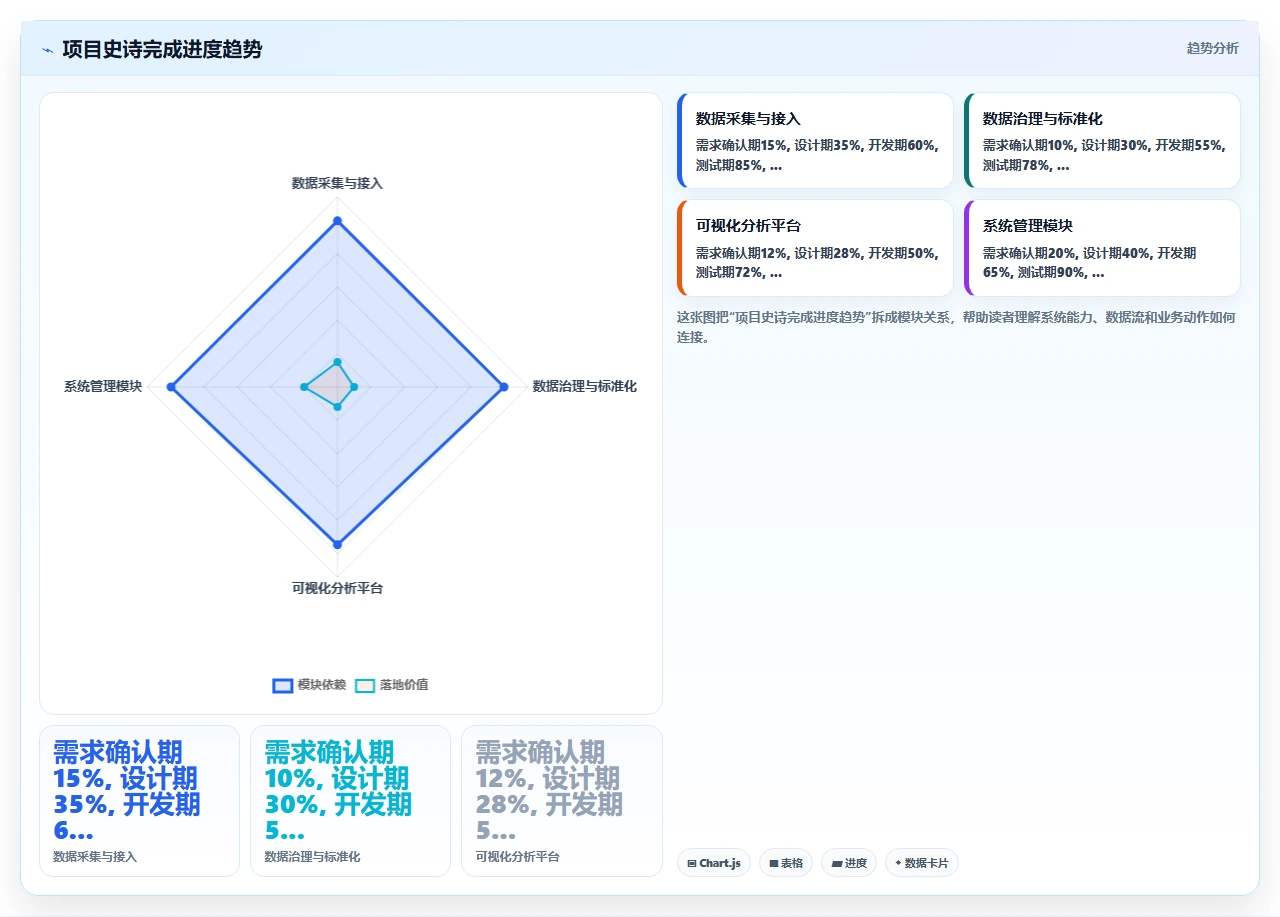Click the 趋势分析 label in header
This screenshot has width=1280, height=917.
pyautogui.click(x=1212, y=48)
